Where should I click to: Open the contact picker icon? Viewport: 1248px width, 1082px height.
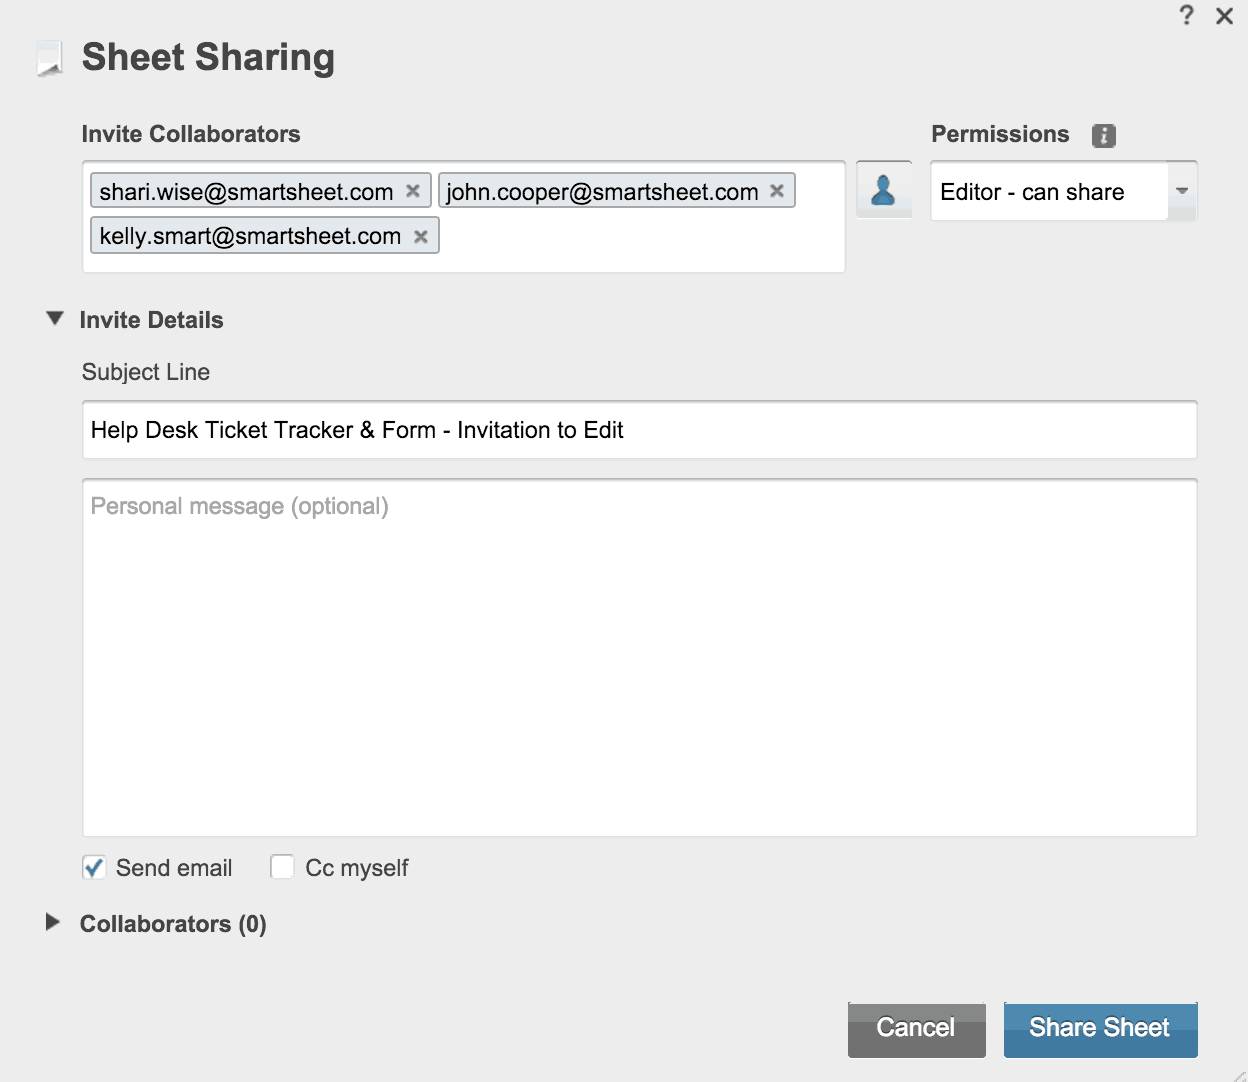(883, 190)
